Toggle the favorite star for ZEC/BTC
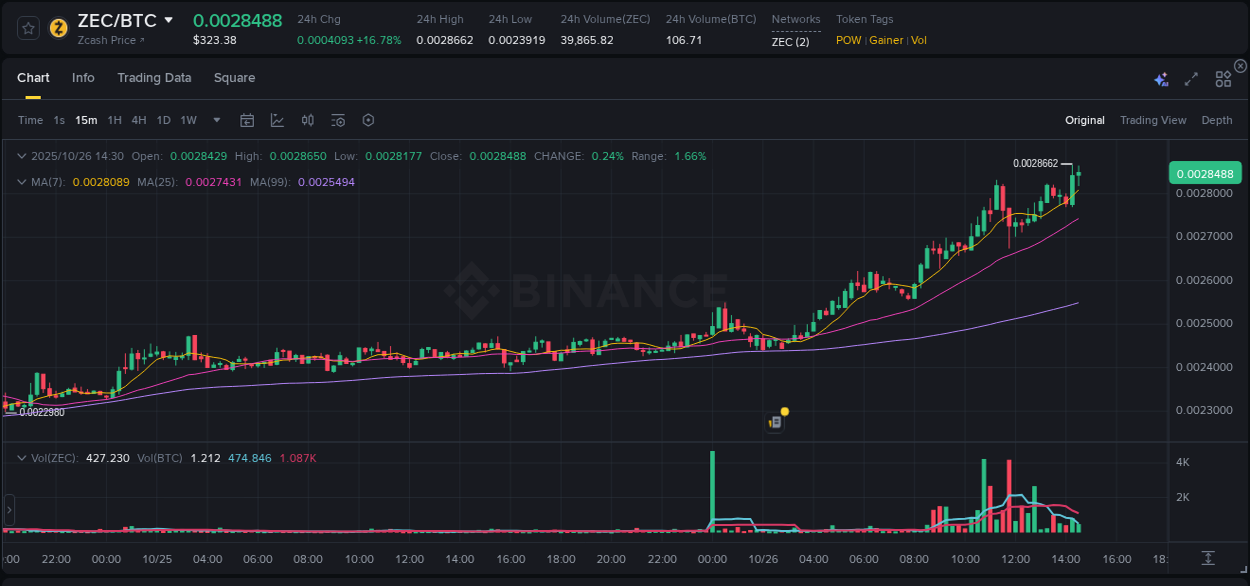 27,27
